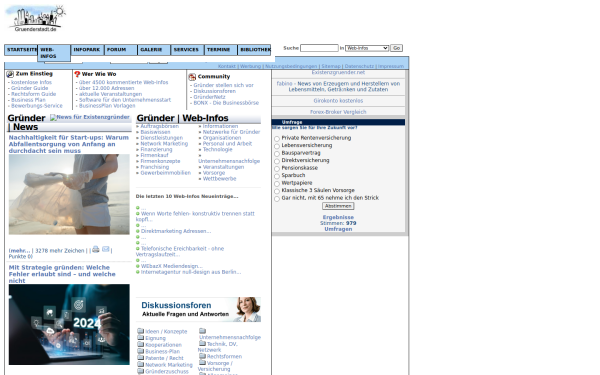Image resolution: width=600 pixels, height=375 pixels.
Task: Open the GALERIE navigation tab
Action: point(154,50)
